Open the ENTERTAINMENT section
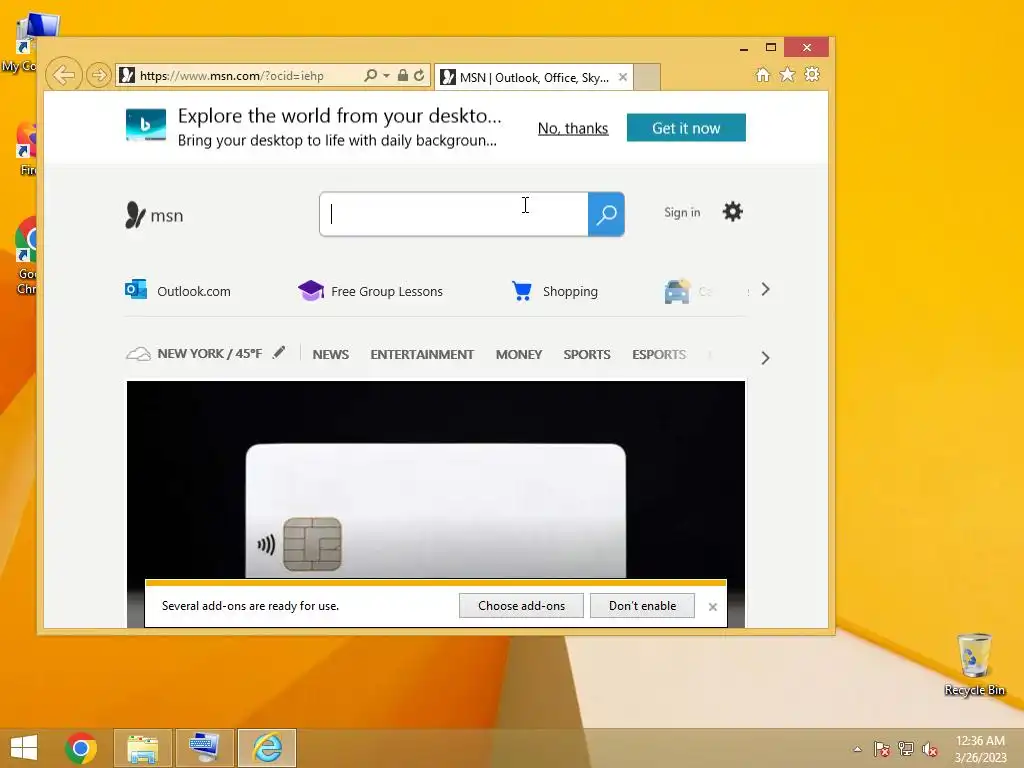This screenshot has height=768, width=1024. click(x=422, y=355)
